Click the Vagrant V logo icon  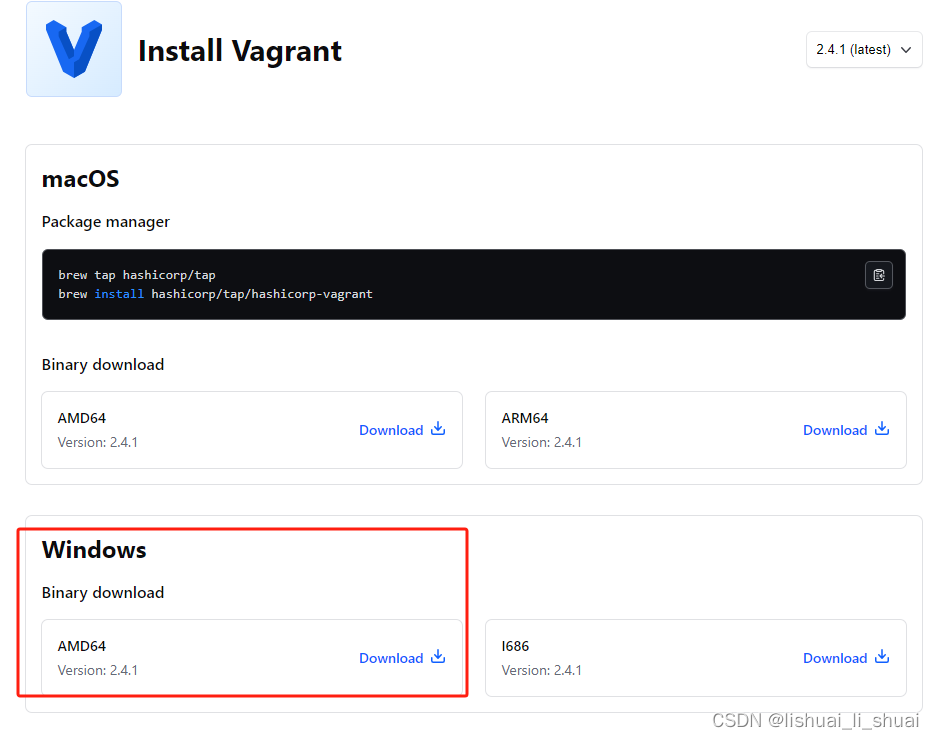click(73, 48)
